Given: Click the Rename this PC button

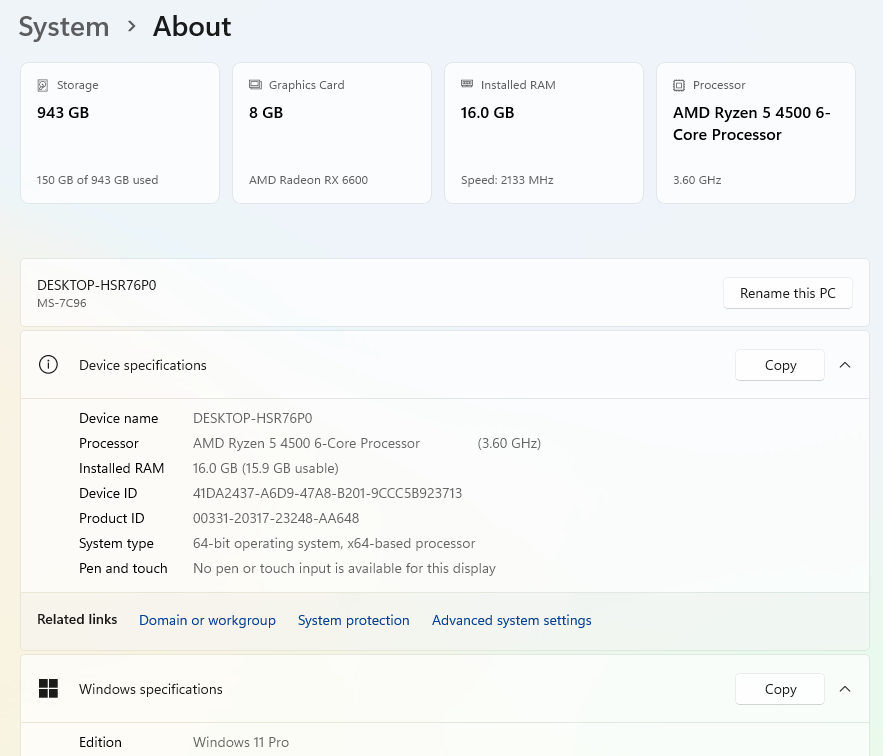Looking at the screenshot, I should (x=787, y=293).
